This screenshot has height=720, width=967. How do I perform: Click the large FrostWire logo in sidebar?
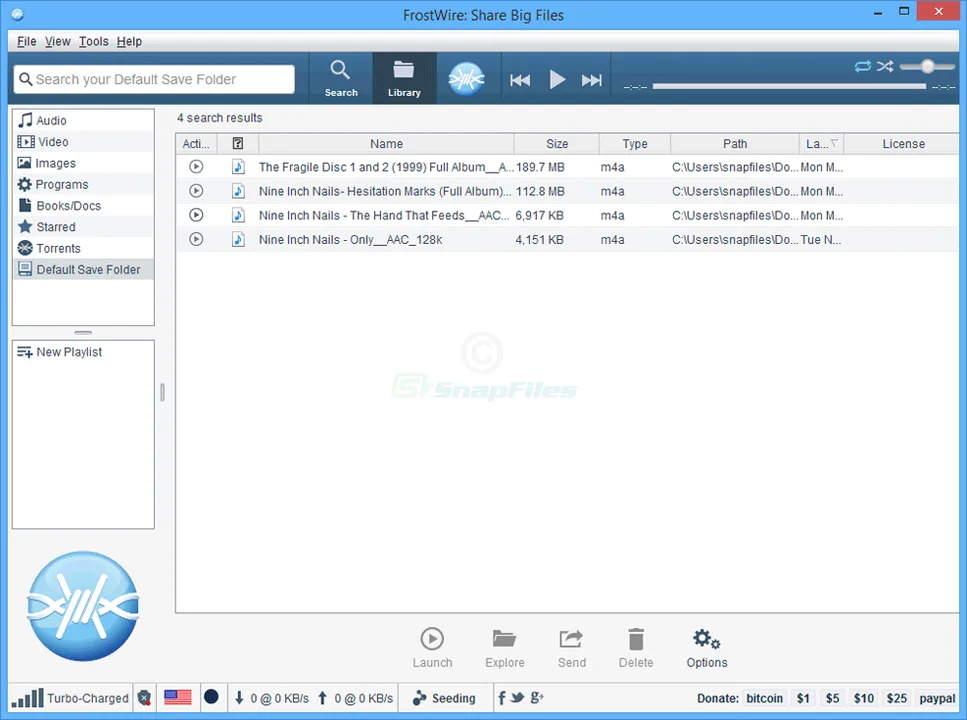(x=83, y=606)
